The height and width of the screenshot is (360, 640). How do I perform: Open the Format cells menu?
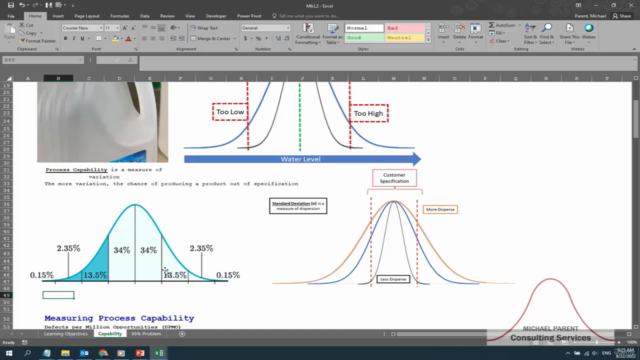coord(476,32)
